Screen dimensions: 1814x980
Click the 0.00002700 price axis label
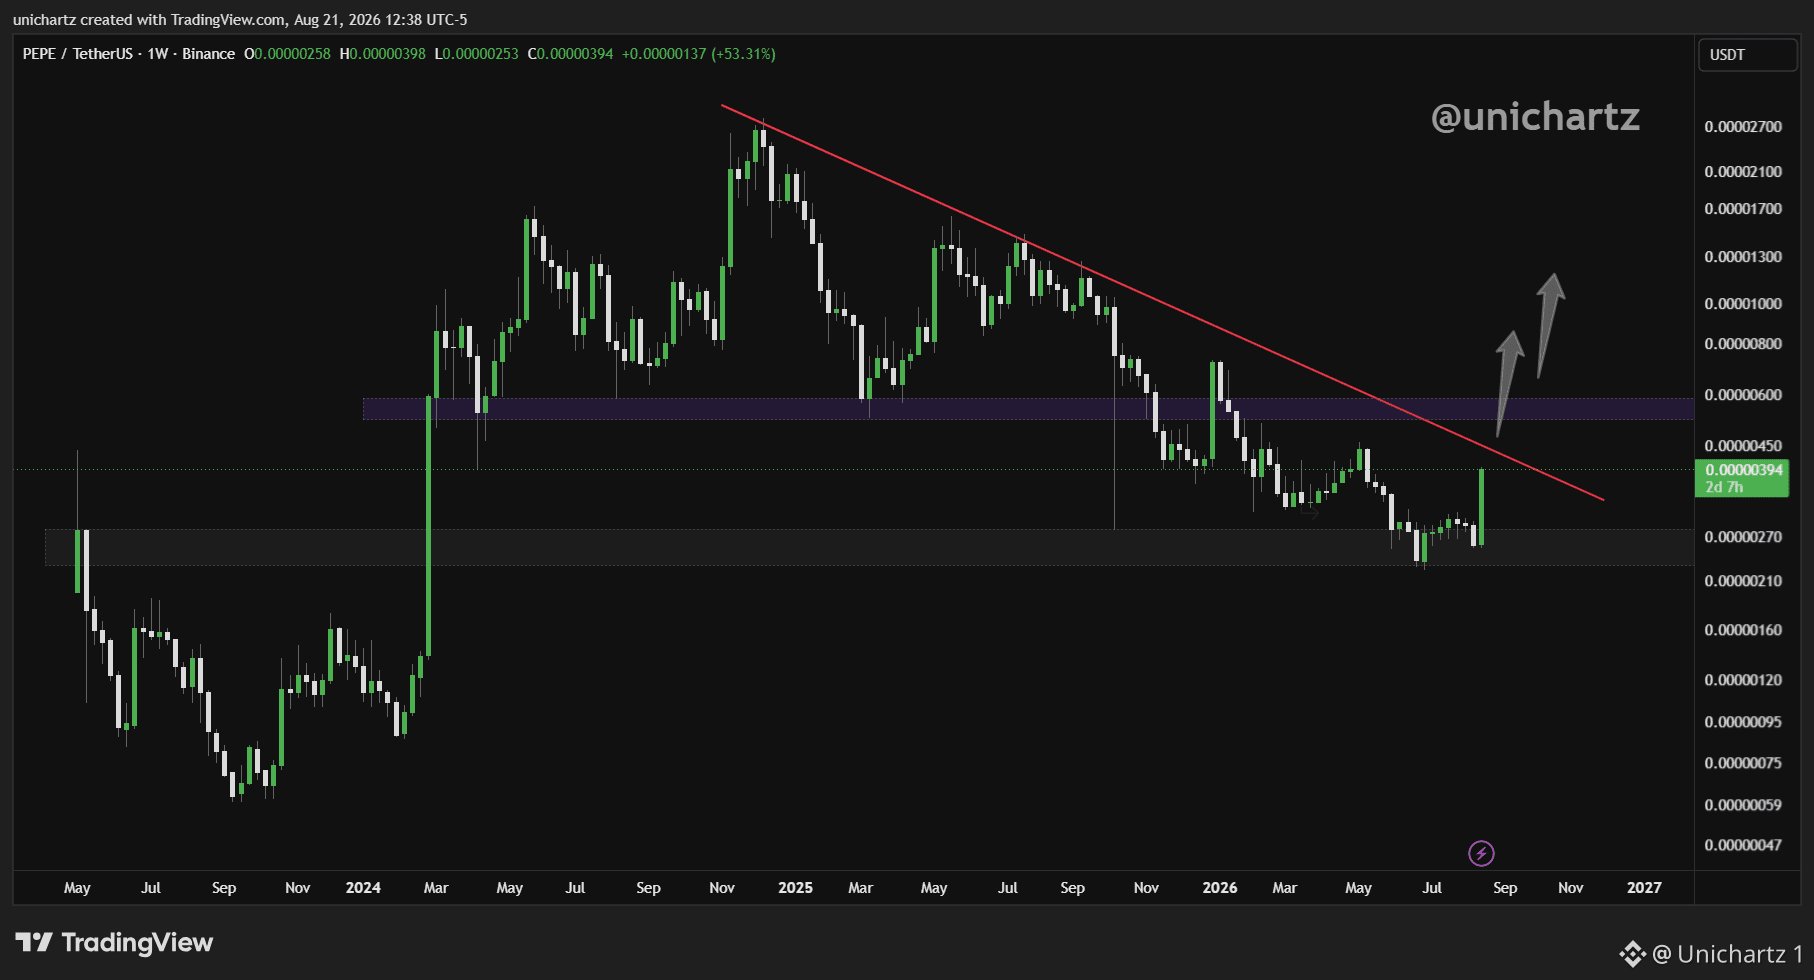coord(1743,127)
